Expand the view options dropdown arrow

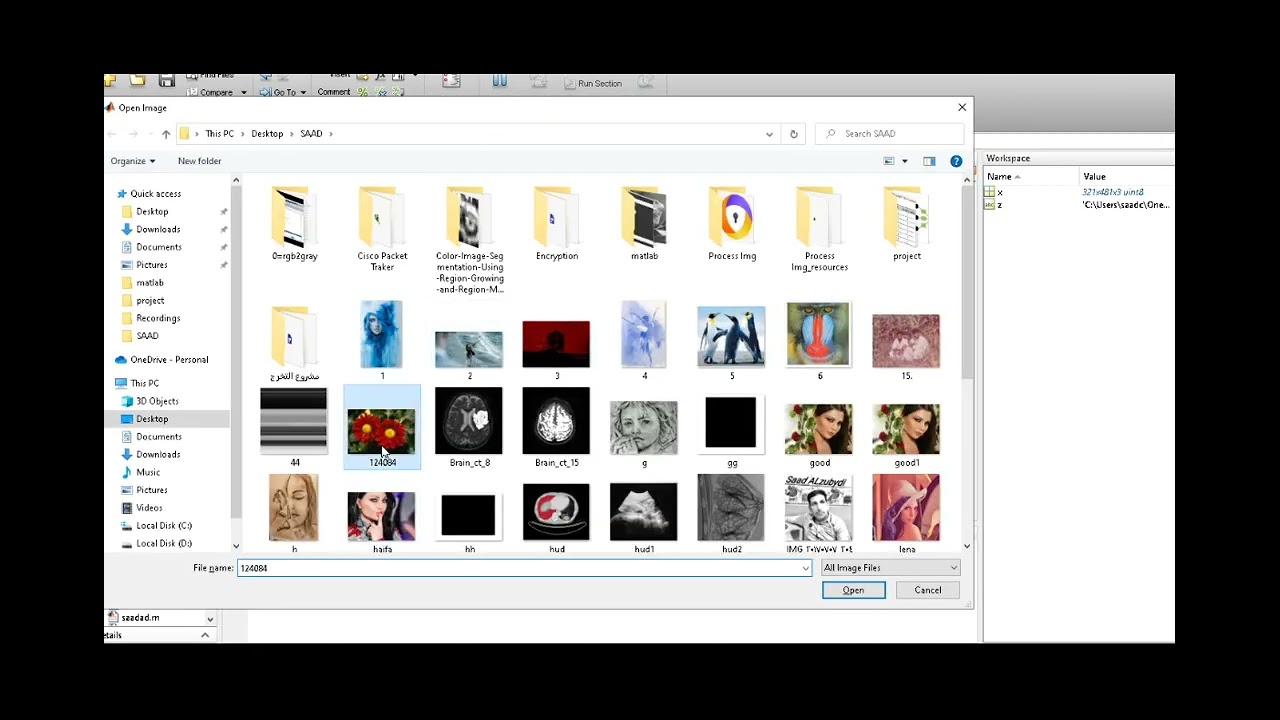[905, 161]
